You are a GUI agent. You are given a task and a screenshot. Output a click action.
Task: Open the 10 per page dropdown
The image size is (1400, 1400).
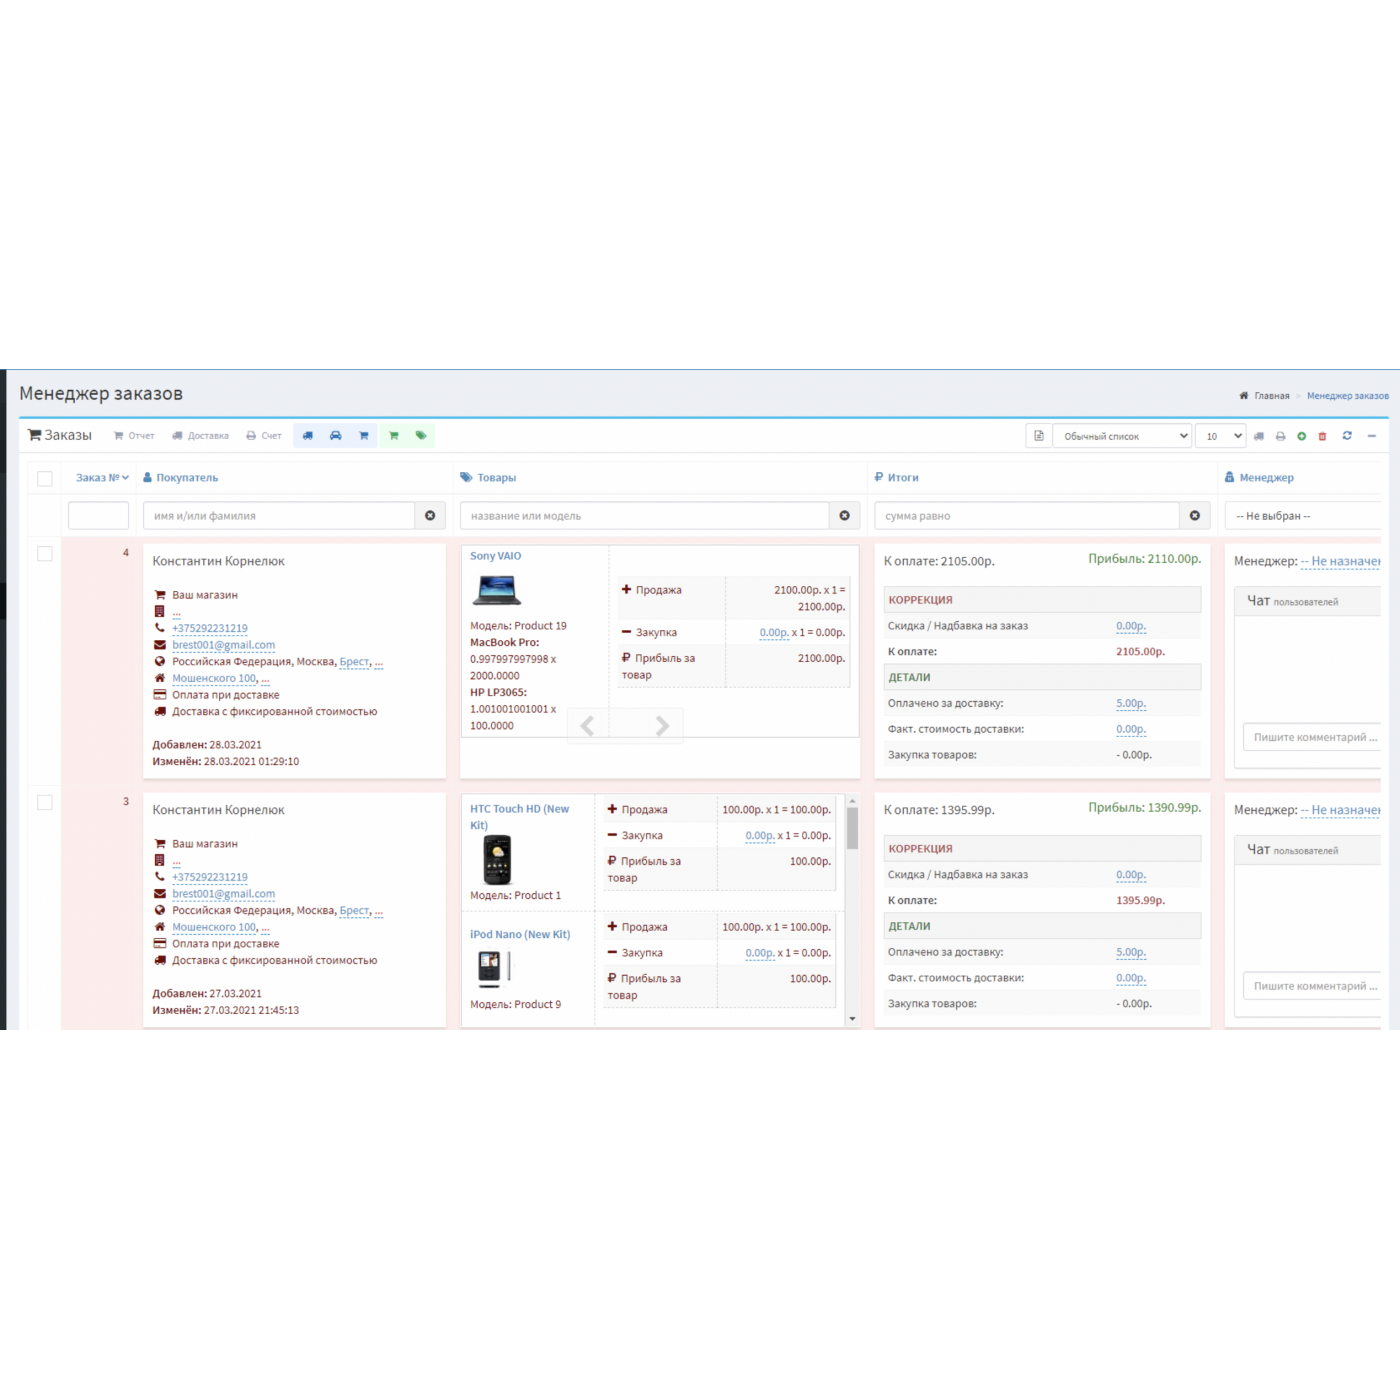(x=1220, y=436)
